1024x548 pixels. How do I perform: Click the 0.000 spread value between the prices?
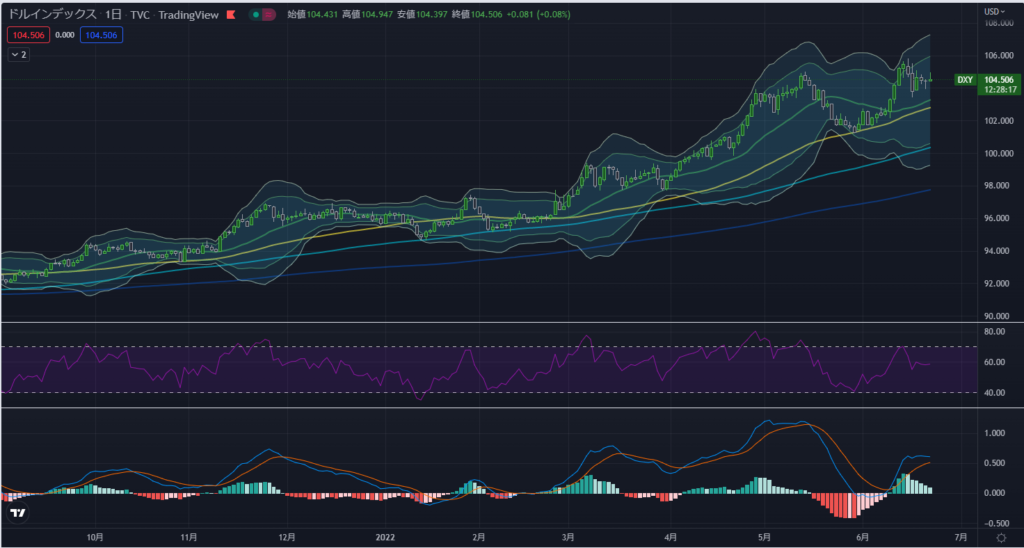64,35
